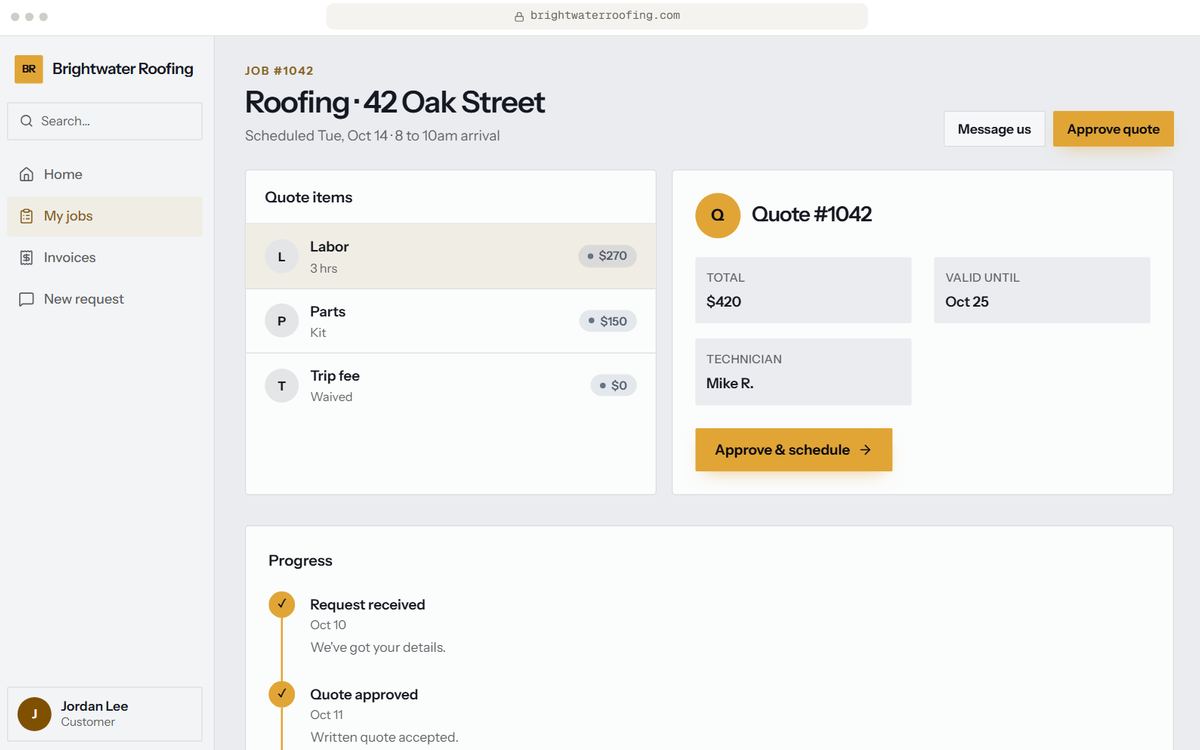Focus the Search field
1200x750 pixels.
105,121
